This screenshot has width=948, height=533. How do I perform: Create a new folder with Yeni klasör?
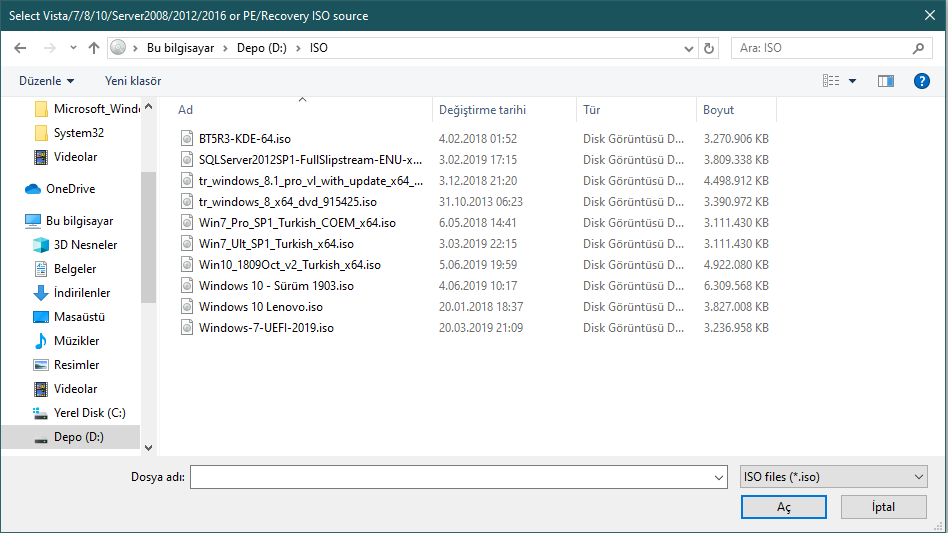tap(133, 81)
